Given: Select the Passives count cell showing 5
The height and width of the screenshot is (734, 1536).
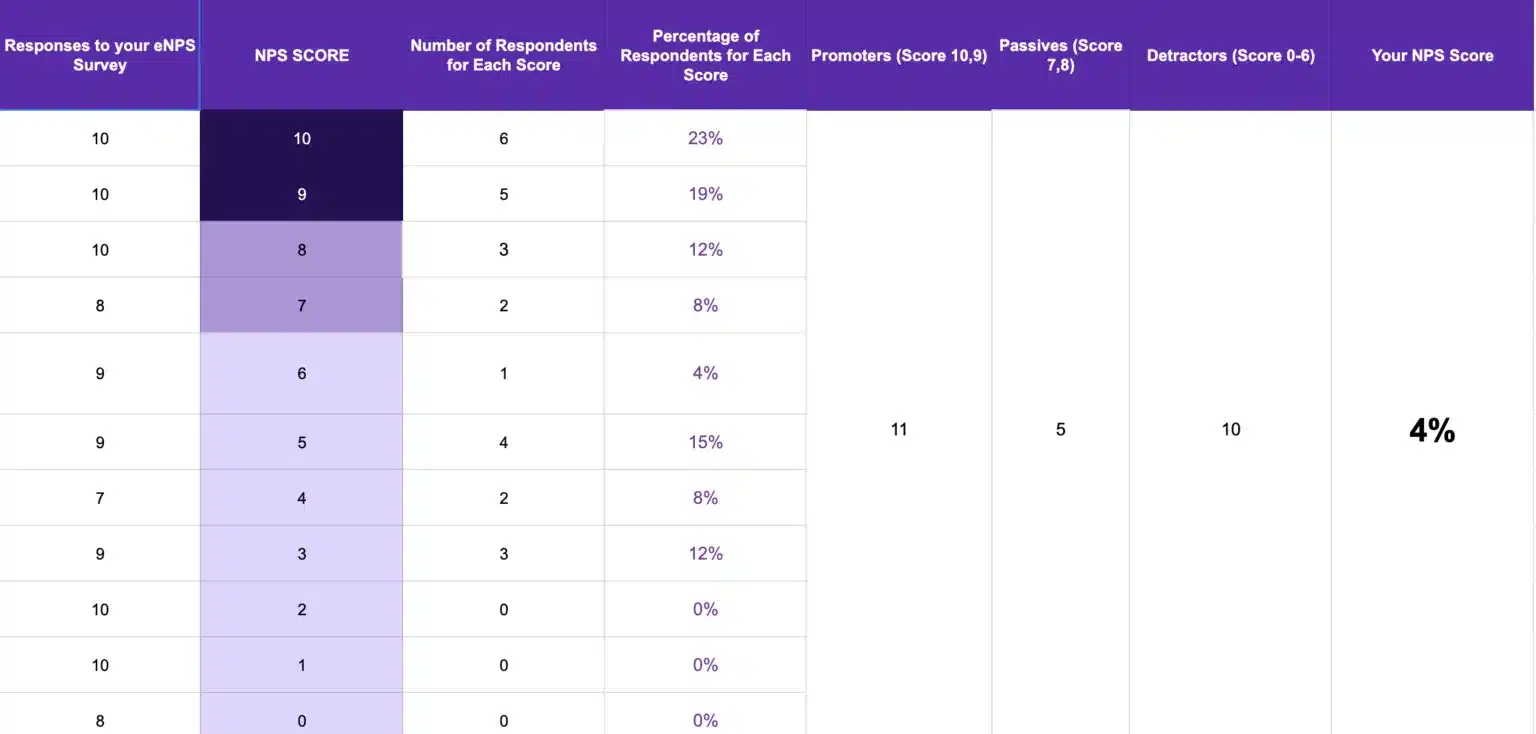Looking at the screenshot, I should [1060, 430].
